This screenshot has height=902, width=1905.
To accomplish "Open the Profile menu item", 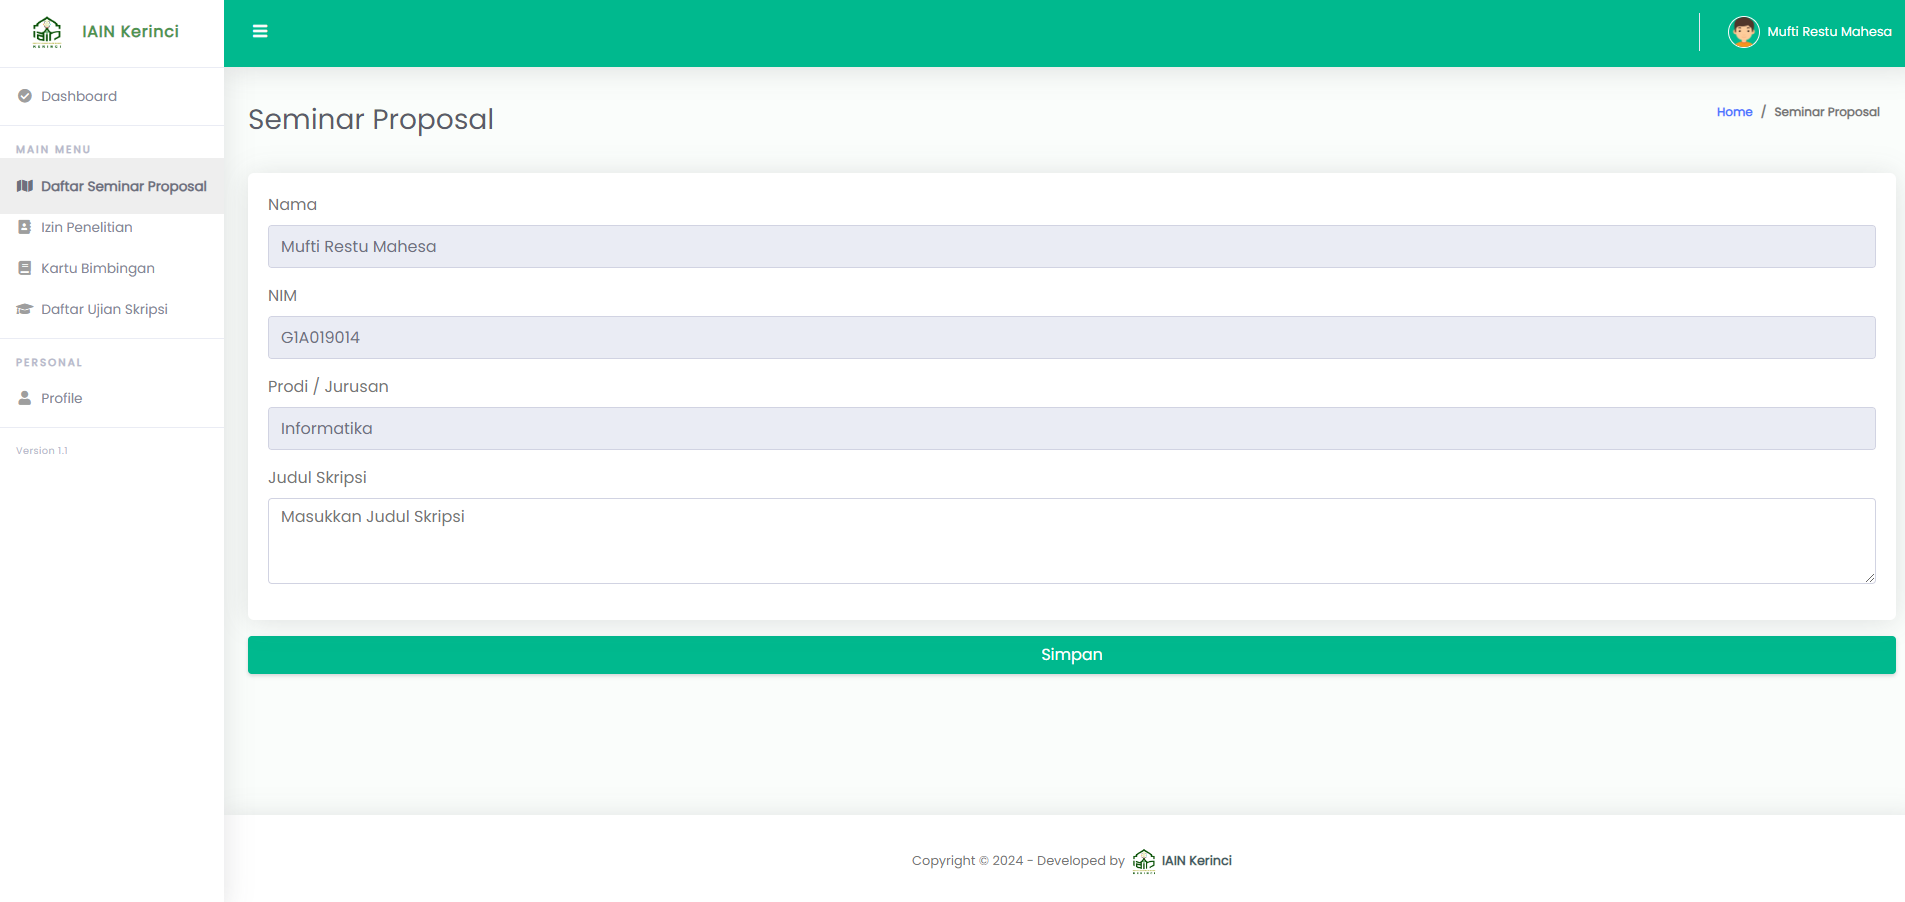I will pyautogui.click(x=112, y=398).
